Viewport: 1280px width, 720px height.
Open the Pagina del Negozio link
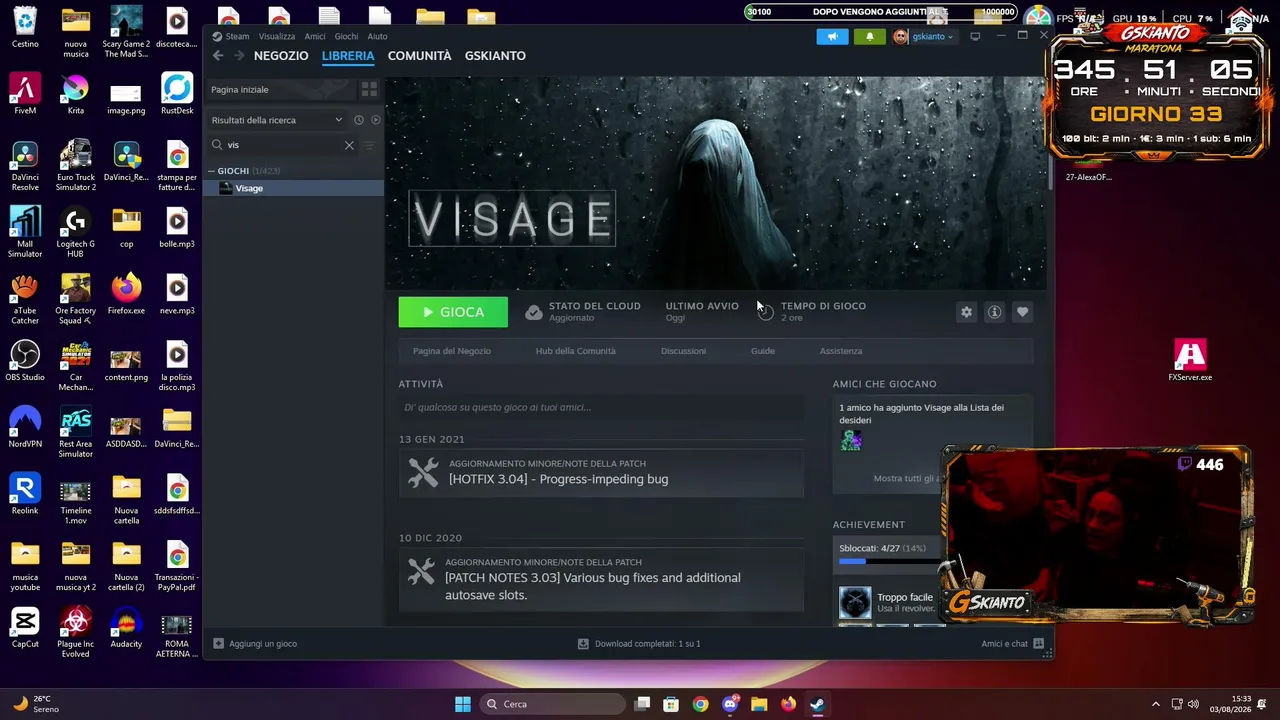(x=452, y=351)
